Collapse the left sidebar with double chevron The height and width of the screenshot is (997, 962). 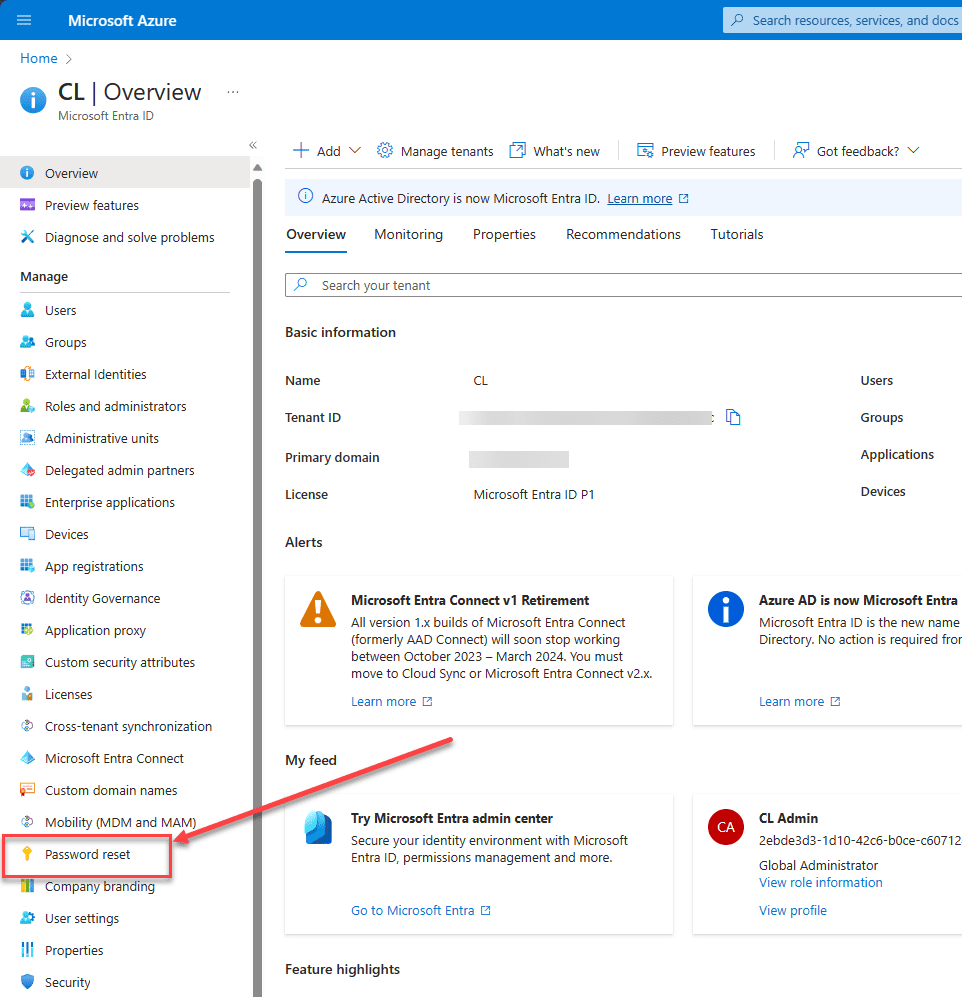tap(253, 145)
